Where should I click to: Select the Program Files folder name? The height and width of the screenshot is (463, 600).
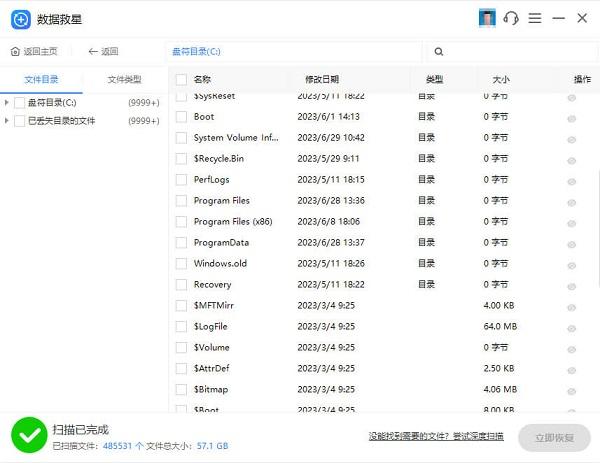pos(222,201)
